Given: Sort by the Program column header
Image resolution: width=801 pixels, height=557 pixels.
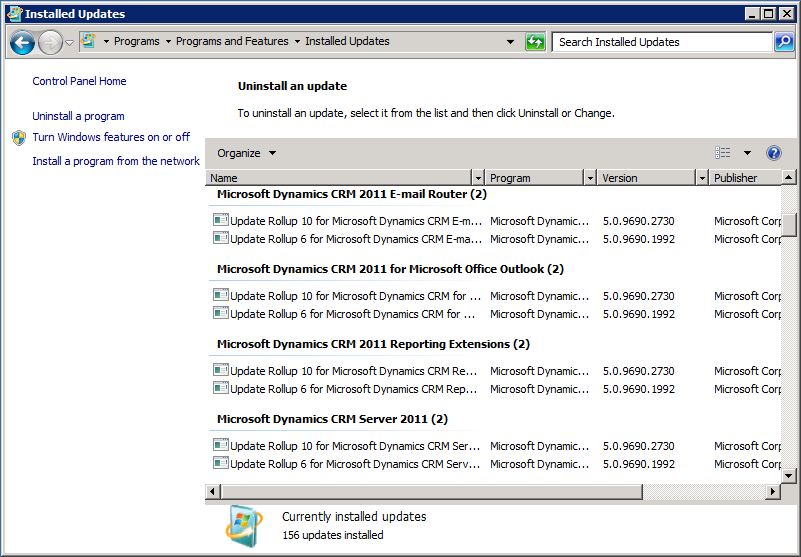Looking at the screenshot, I should pos(535,178).
